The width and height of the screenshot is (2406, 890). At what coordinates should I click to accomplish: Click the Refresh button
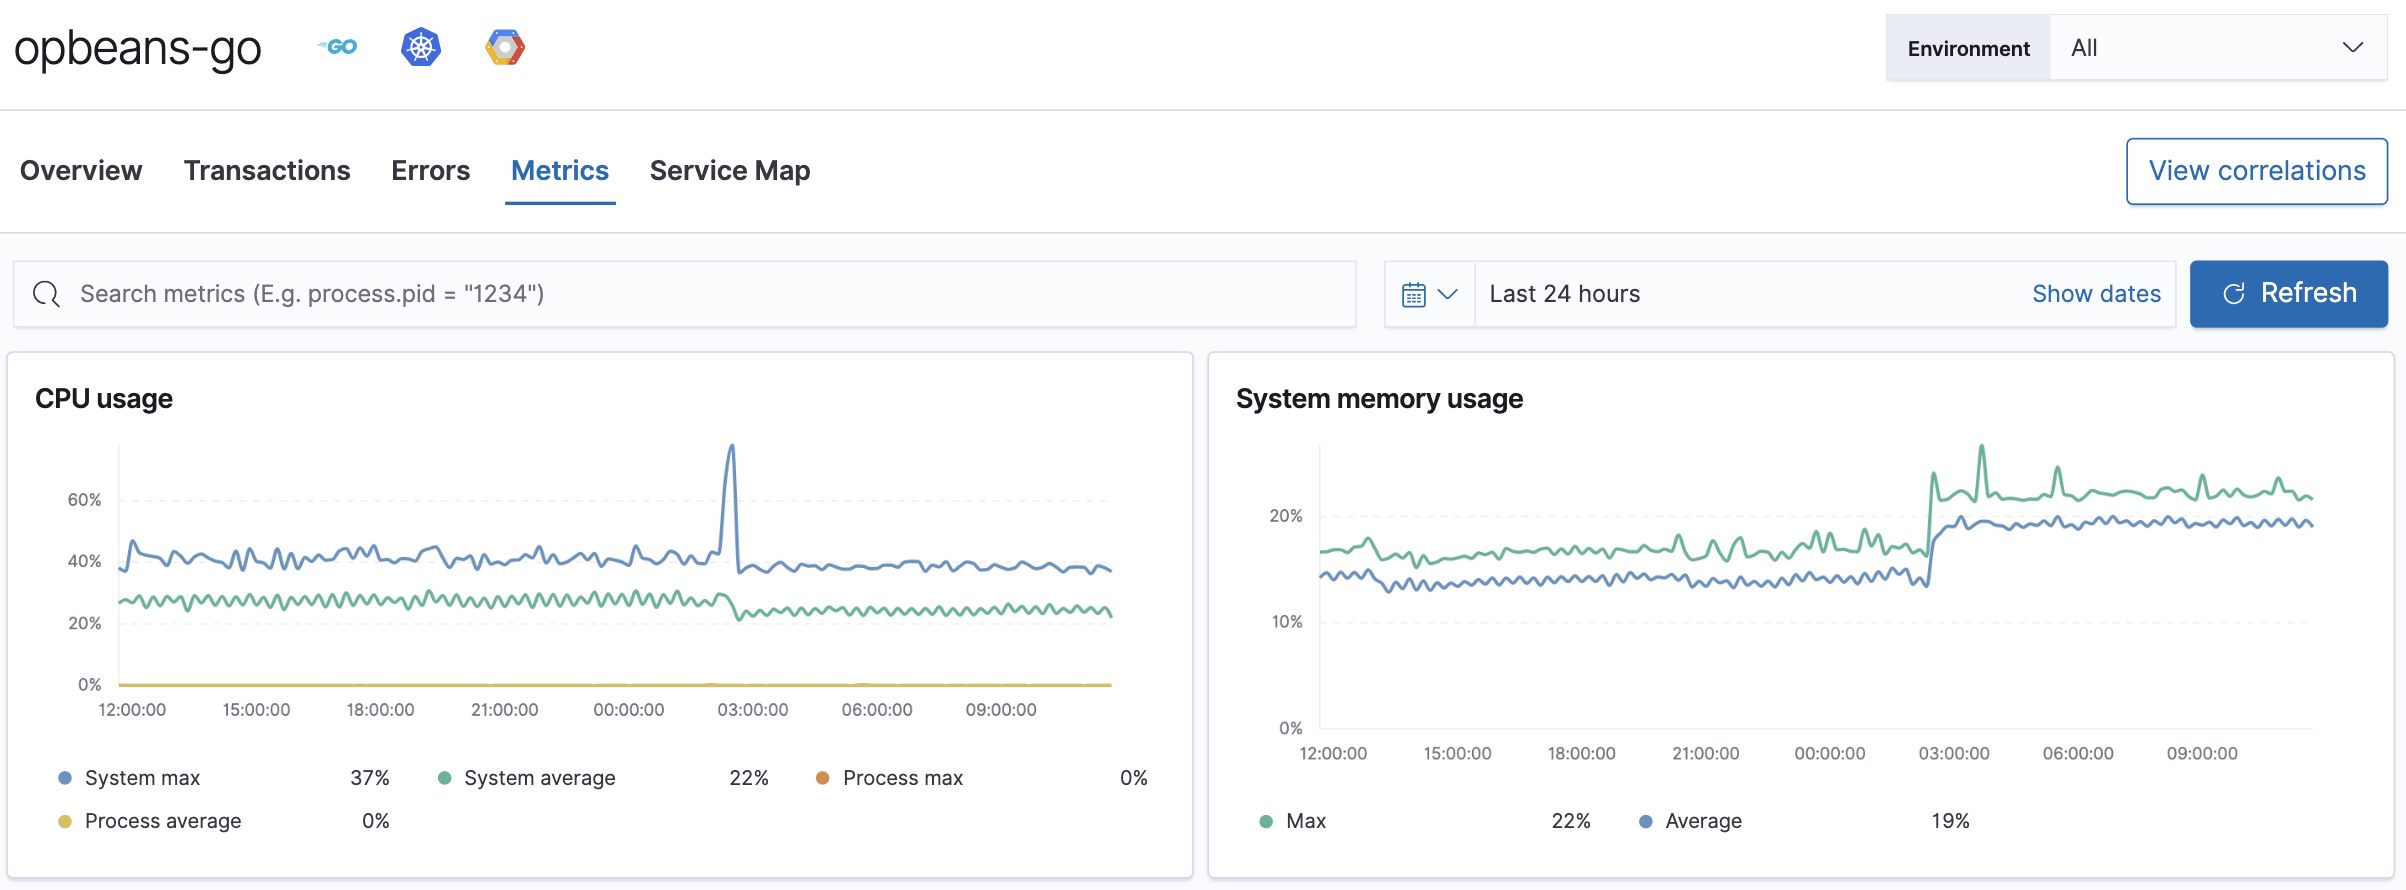tap(2288, 294)
